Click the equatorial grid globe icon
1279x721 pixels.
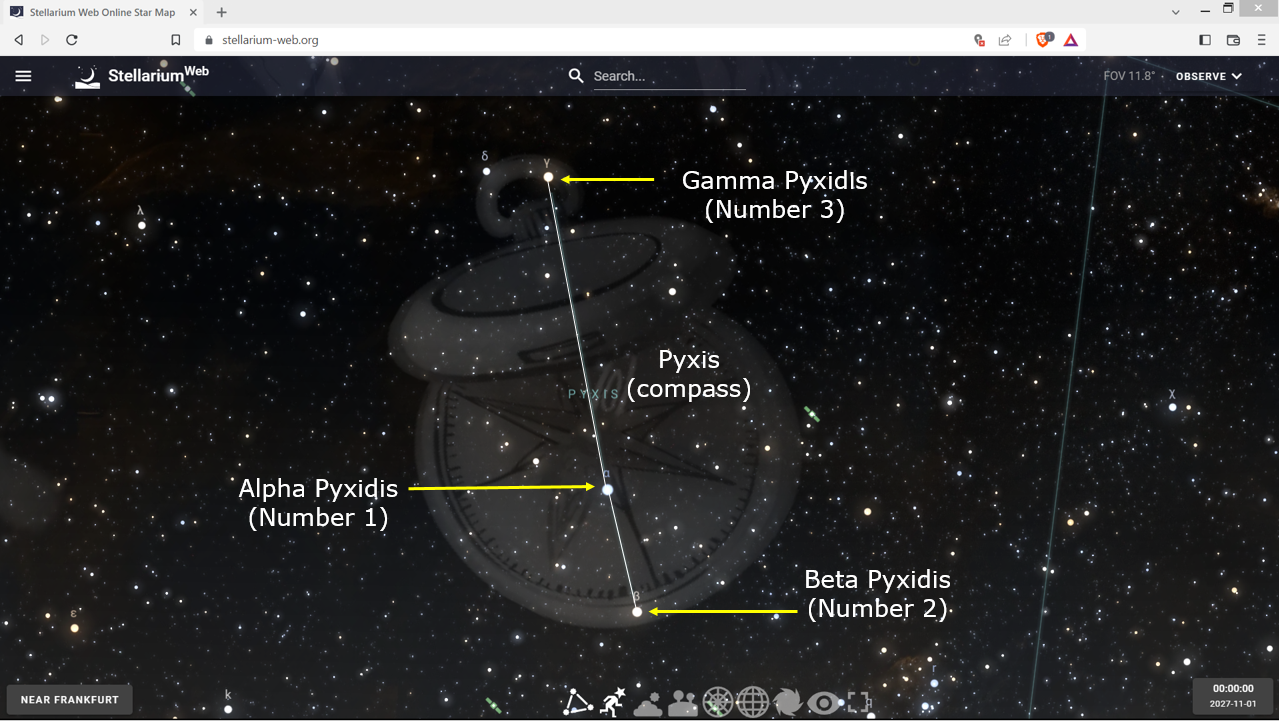point(752,703)
